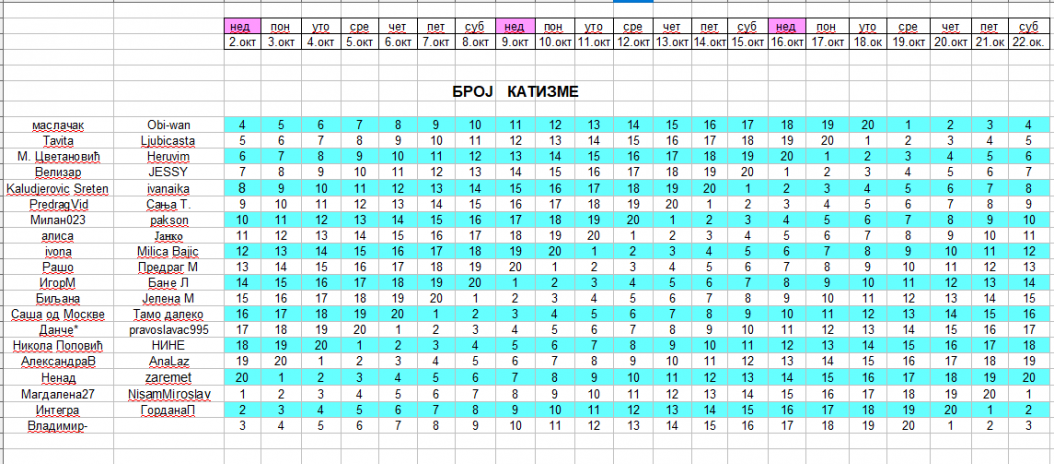The height and width of the screenshot is (464, 1054).
Task: Select the cell containing 'Obi-wan'
Action: pos(169,125)
